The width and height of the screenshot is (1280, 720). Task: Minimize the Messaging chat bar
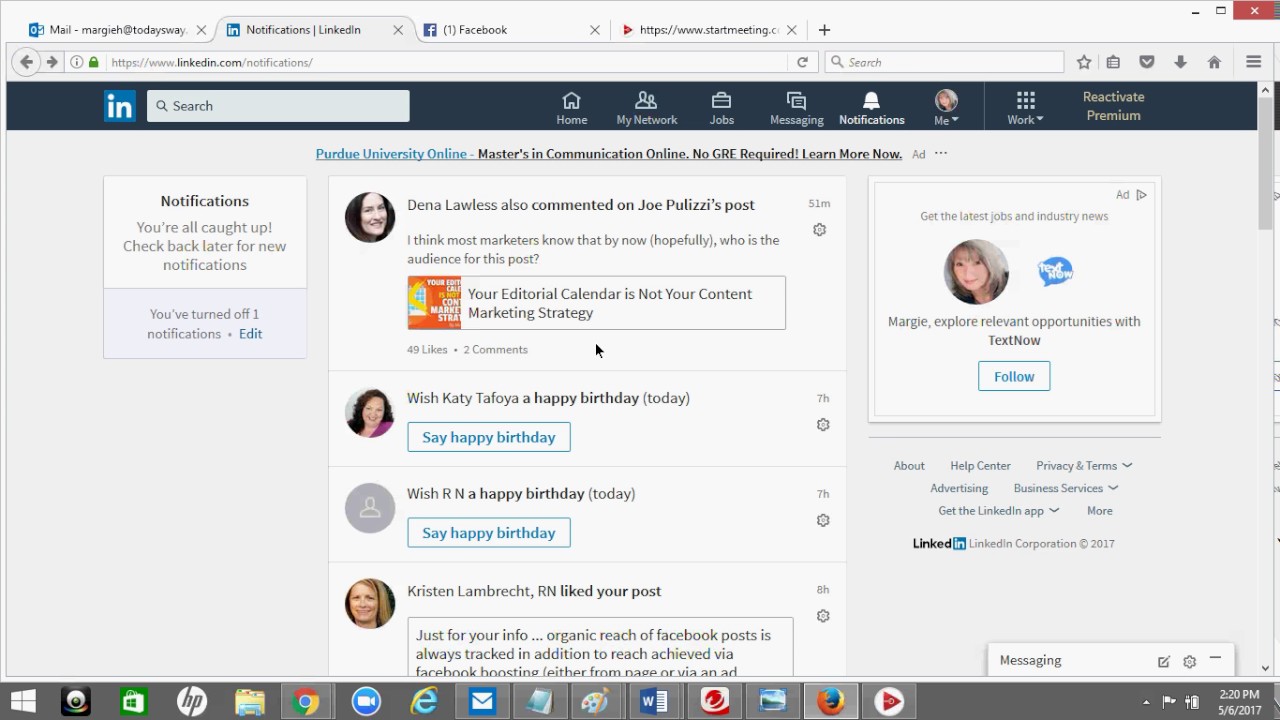pyautogui.click(x=1215, y=659)
